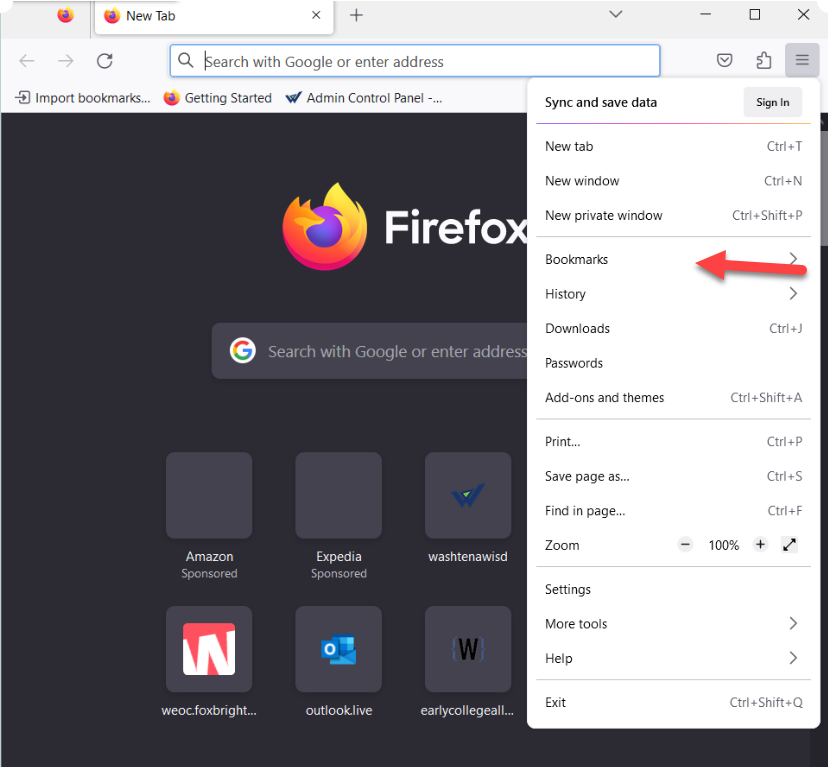The width and height of the screenshot is (828, 767).
Task: Choose Exit from the menu
Action: [673, 703]
